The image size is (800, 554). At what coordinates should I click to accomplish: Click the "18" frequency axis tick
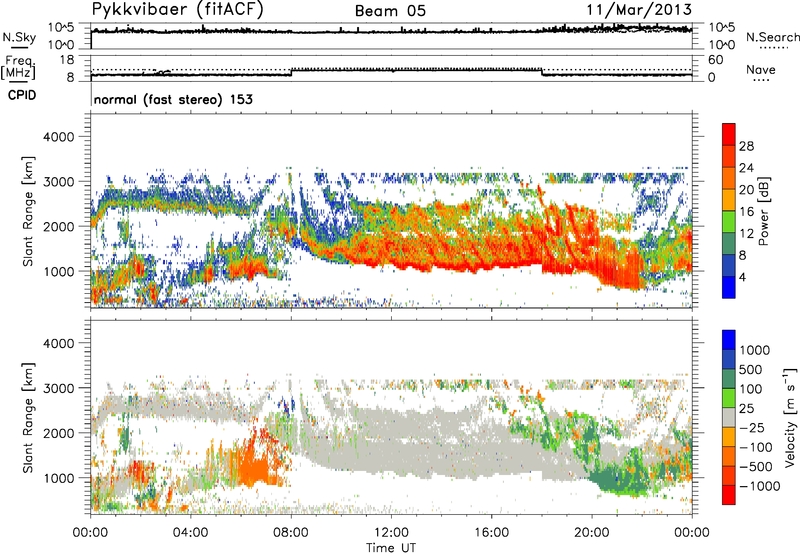67,60
